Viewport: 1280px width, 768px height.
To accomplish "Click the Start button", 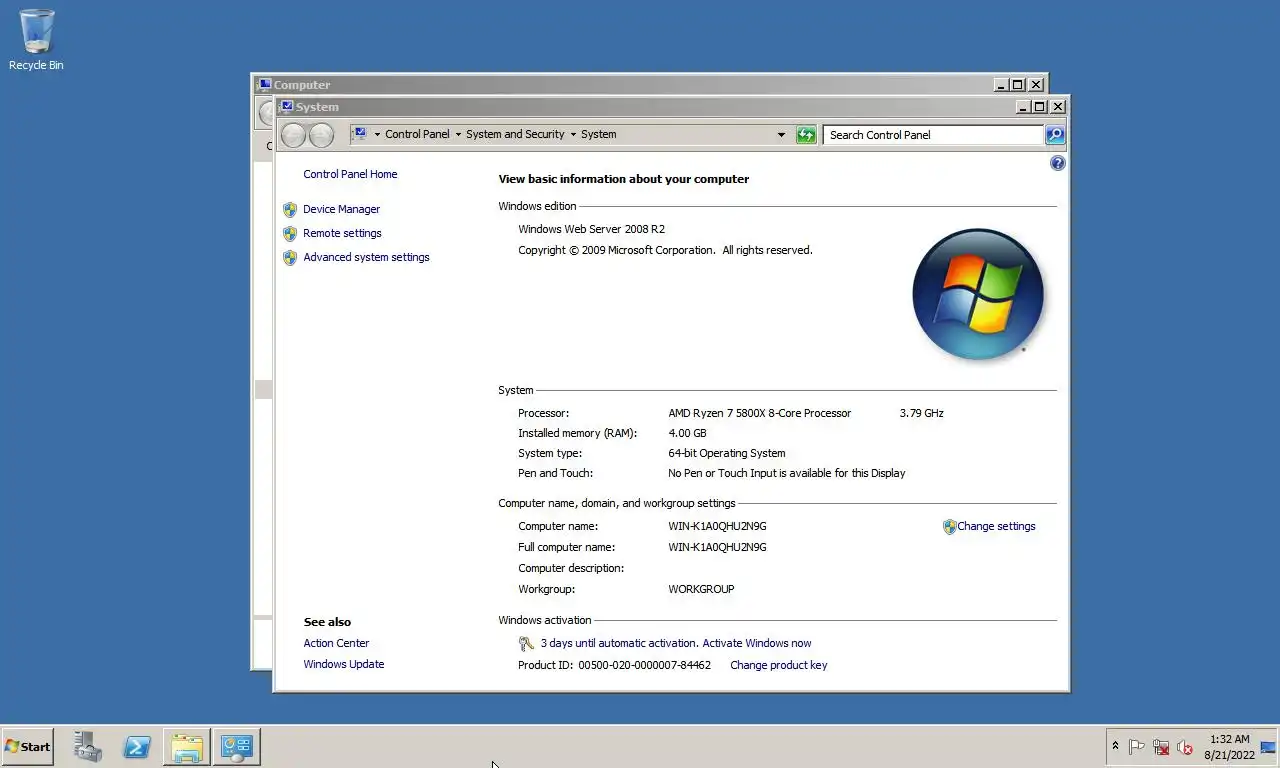I will [x=28, y=746].
